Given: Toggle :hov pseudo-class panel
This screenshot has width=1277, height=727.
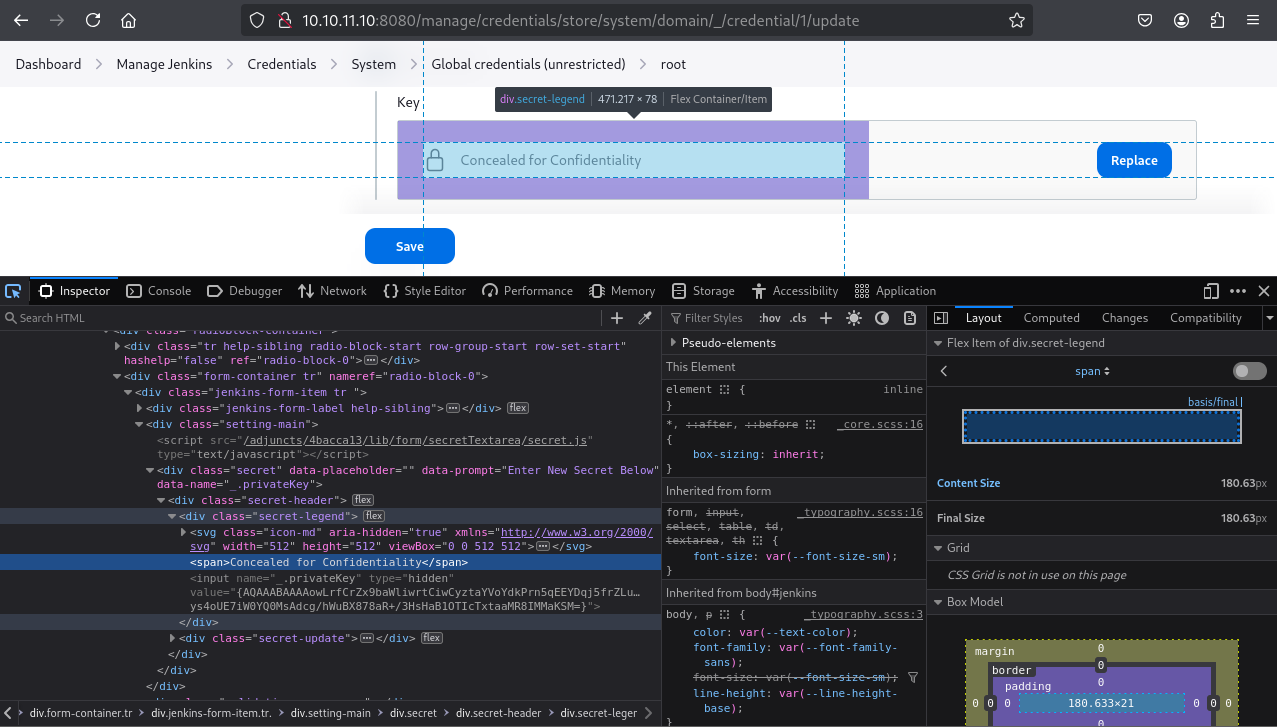Looking at the screenshot, I should coord(770,318).
